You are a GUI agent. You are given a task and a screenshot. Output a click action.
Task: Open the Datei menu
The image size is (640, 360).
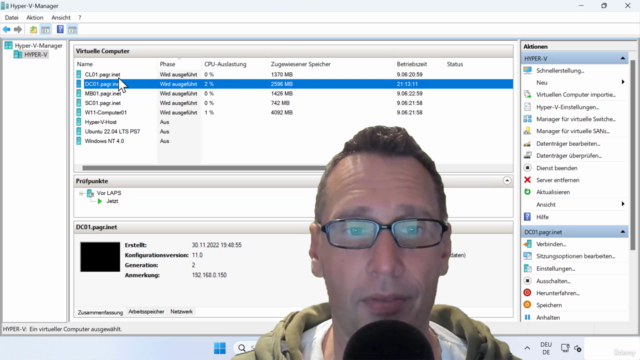(x=11, y=18)
